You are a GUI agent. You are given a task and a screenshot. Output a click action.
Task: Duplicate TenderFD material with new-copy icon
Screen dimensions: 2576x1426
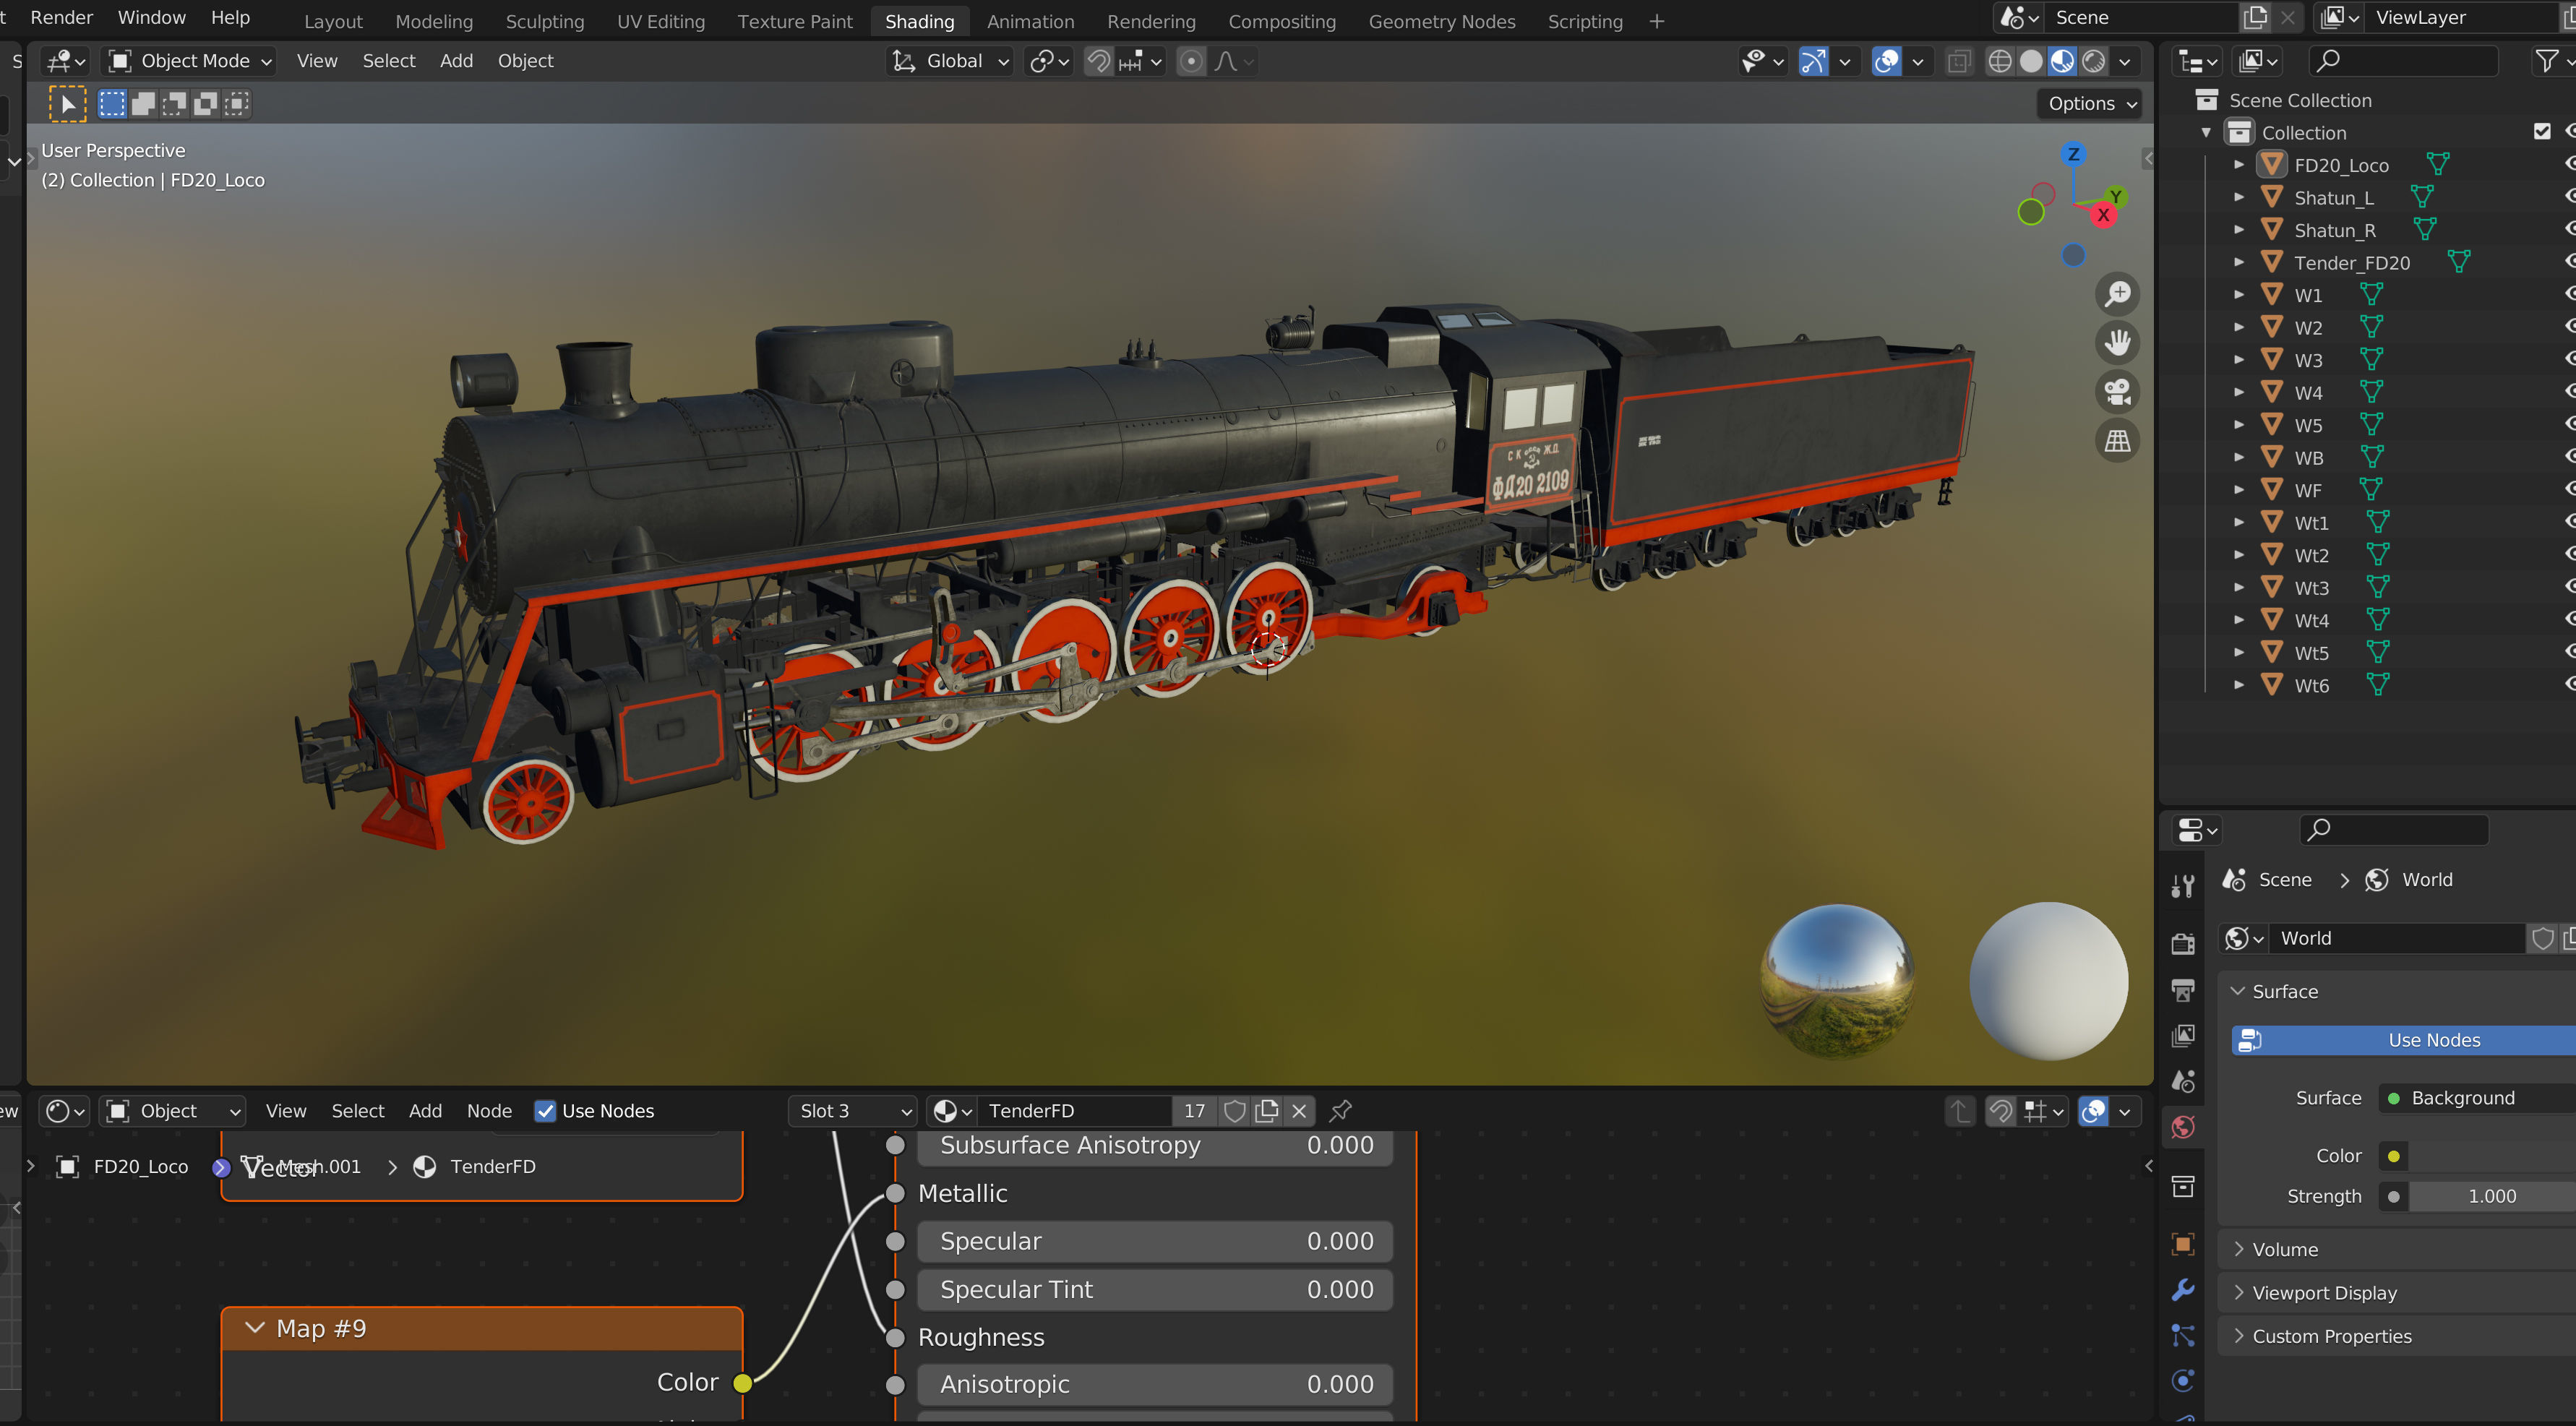(1267, 1110)
